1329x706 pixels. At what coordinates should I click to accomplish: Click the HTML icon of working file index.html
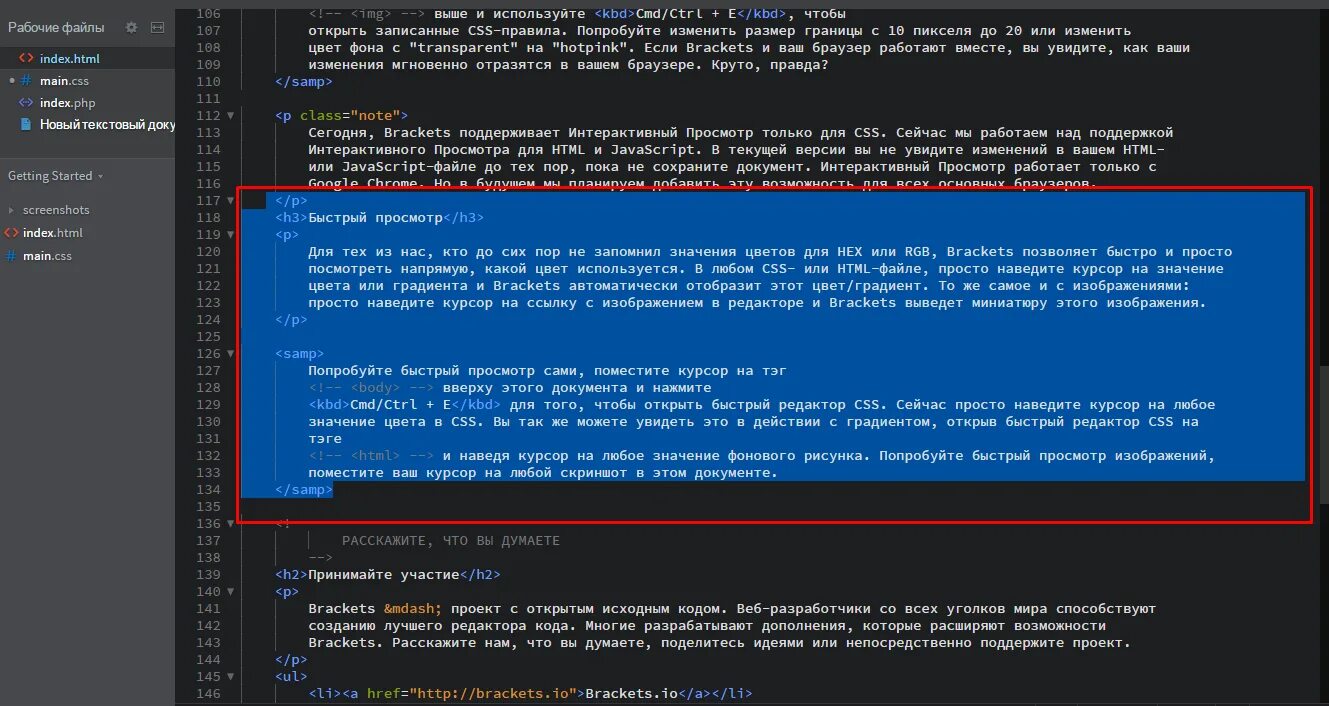click(x=27, y=58)
